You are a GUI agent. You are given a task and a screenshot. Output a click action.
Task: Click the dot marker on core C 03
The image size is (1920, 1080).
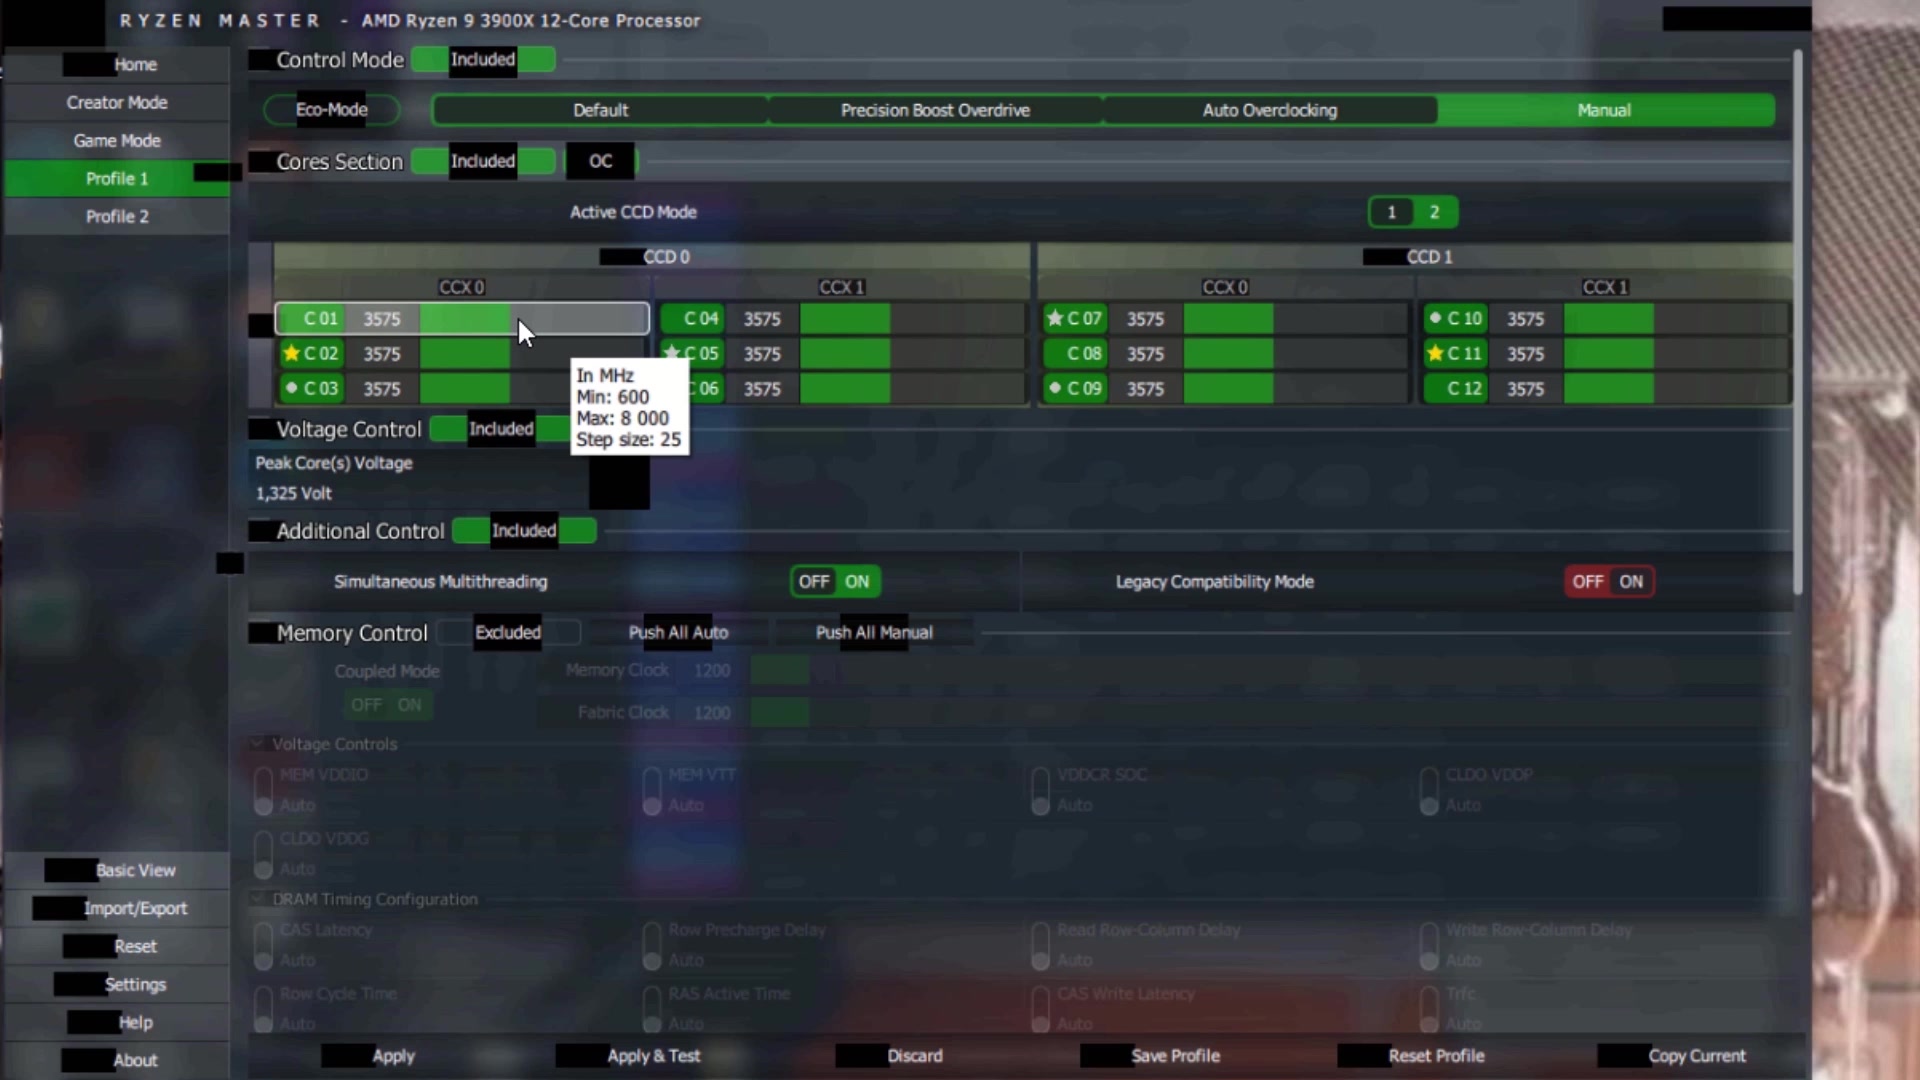[291, 387]
